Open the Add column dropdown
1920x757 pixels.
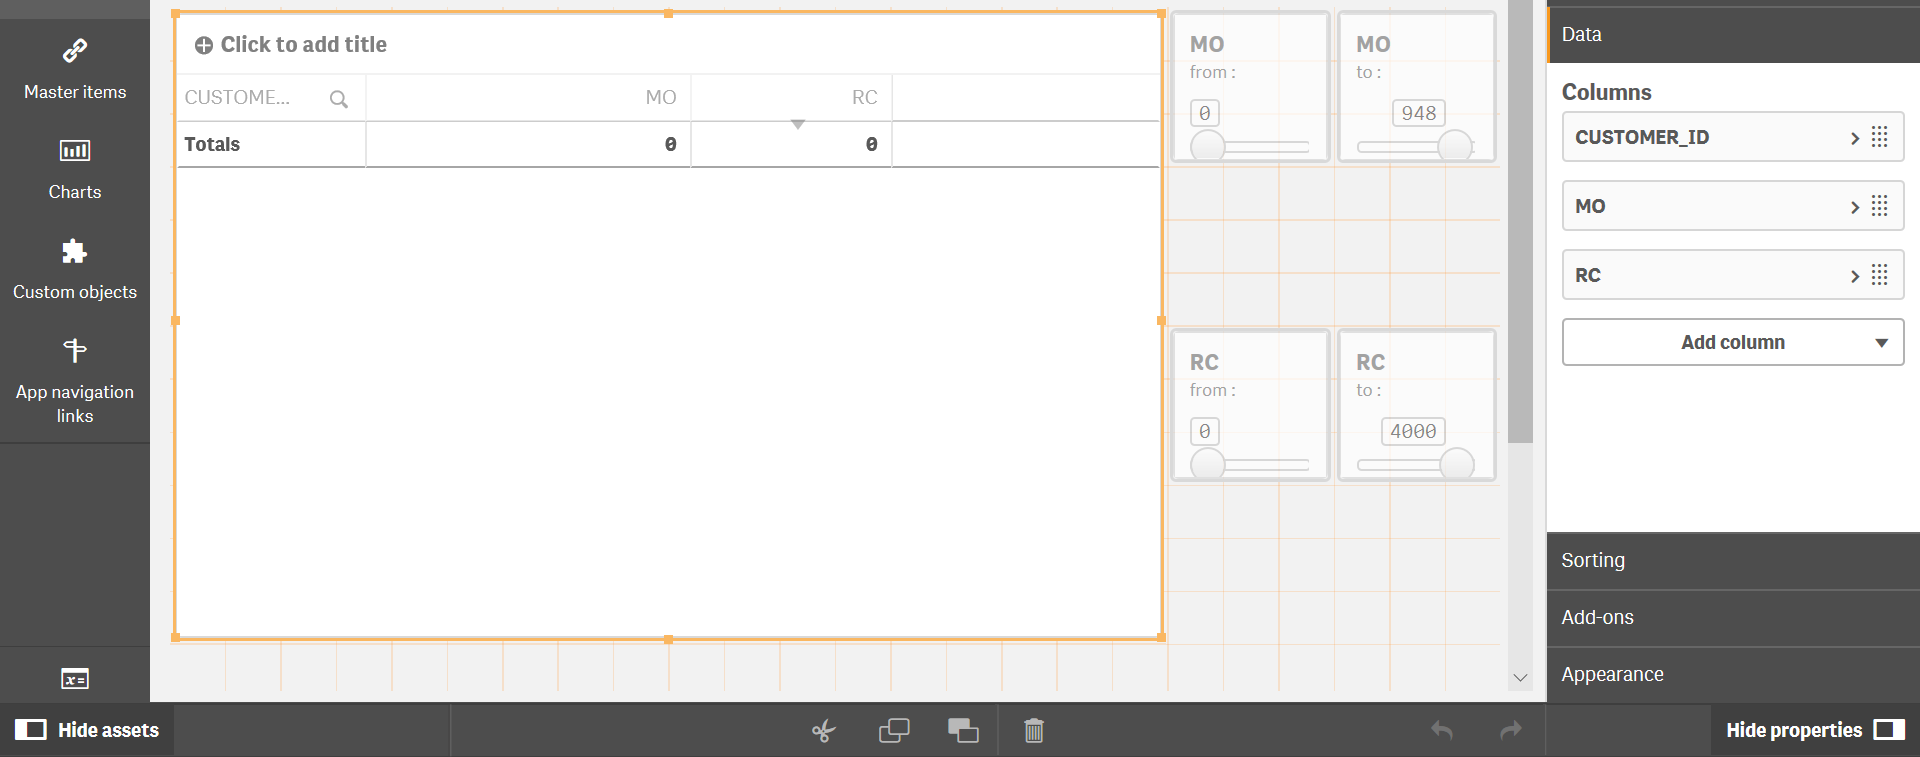point(1733,342)
